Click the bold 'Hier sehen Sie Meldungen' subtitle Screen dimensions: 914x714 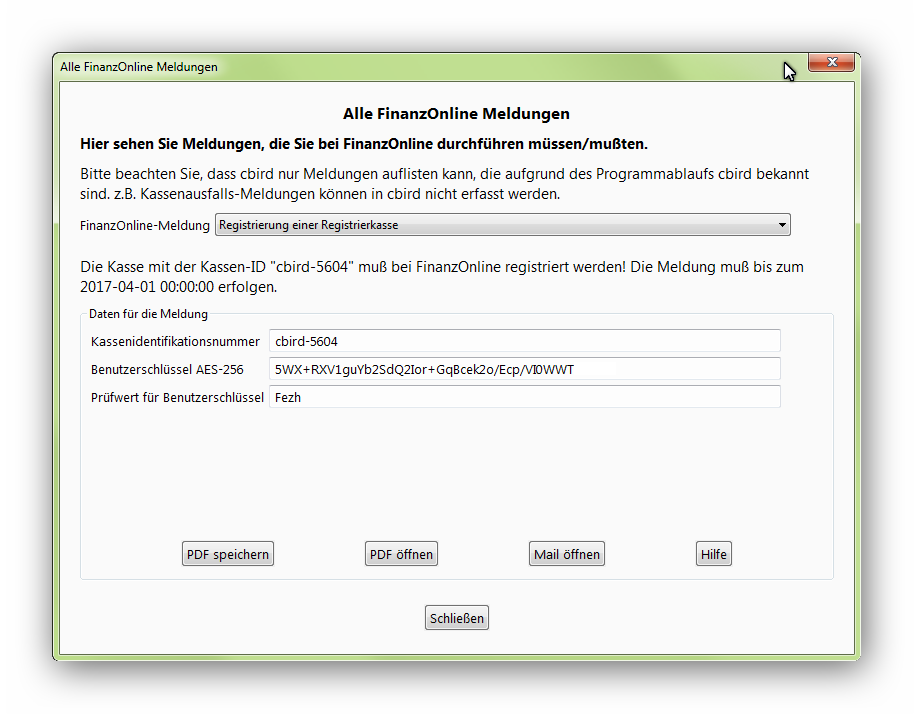tap(364, 144)
